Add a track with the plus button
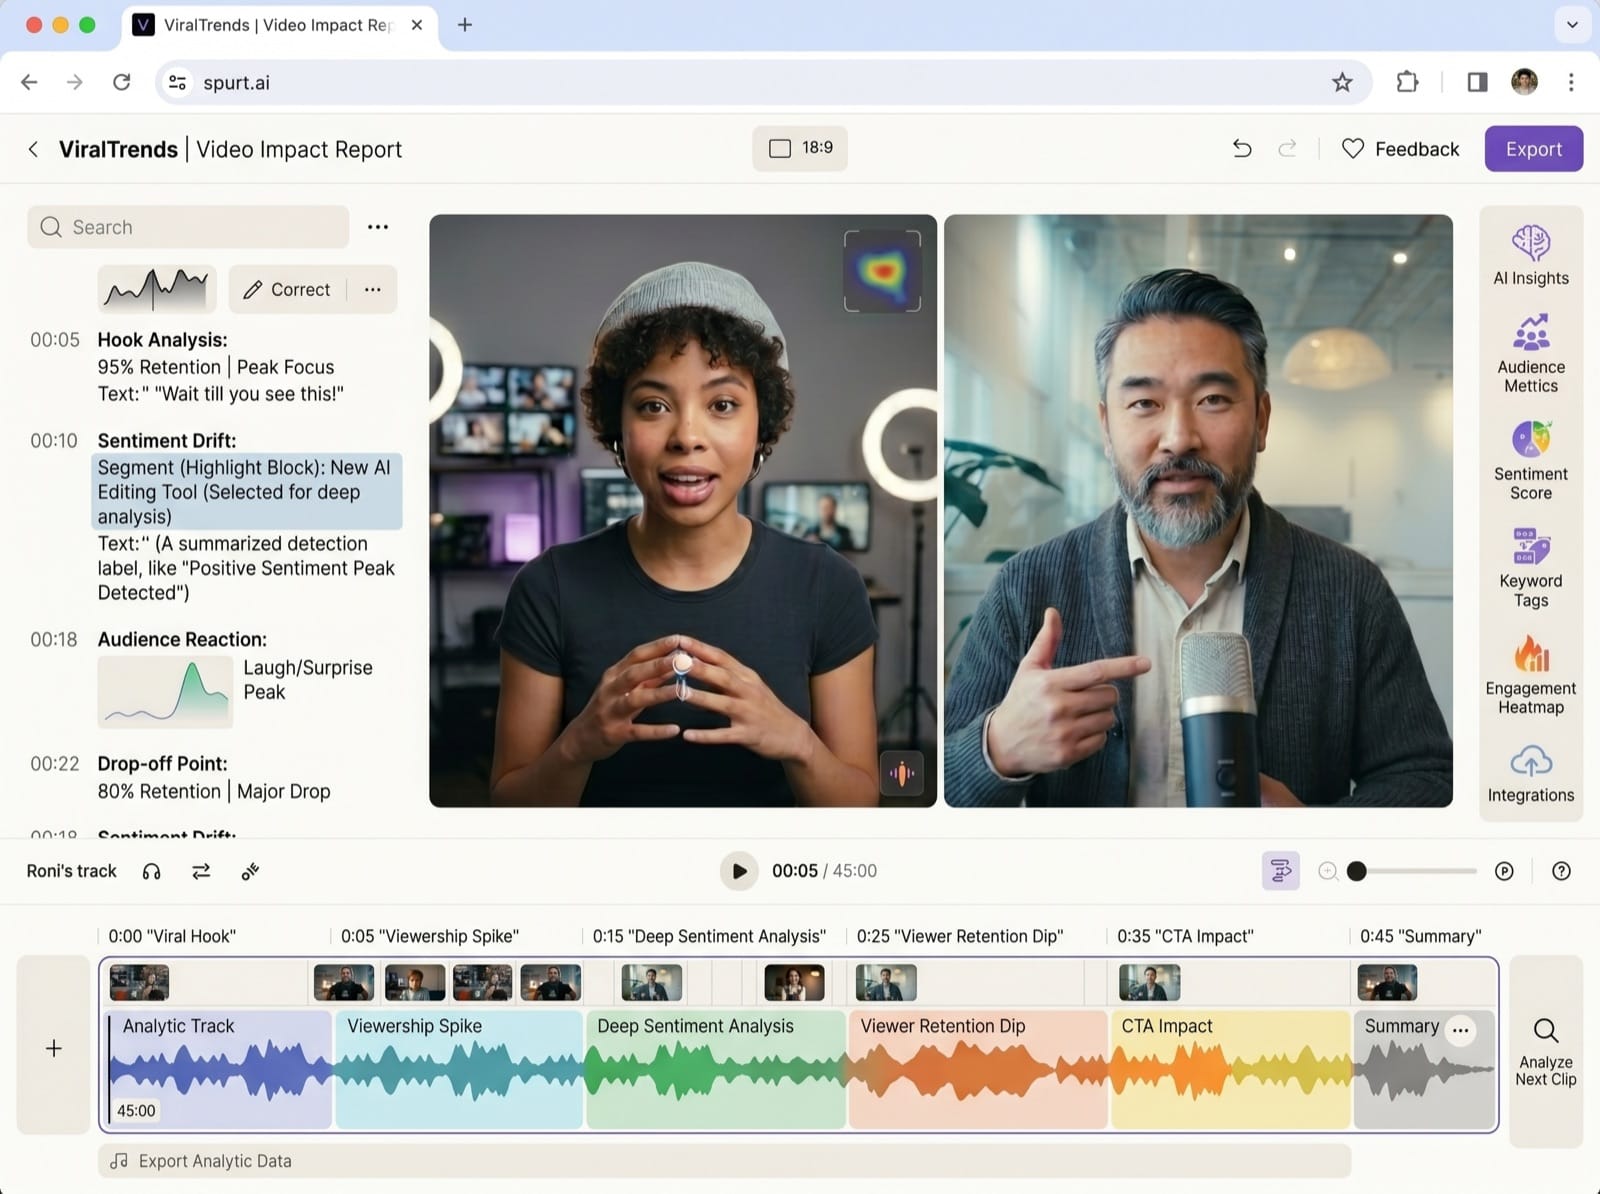 click(x=54, y=1048)
